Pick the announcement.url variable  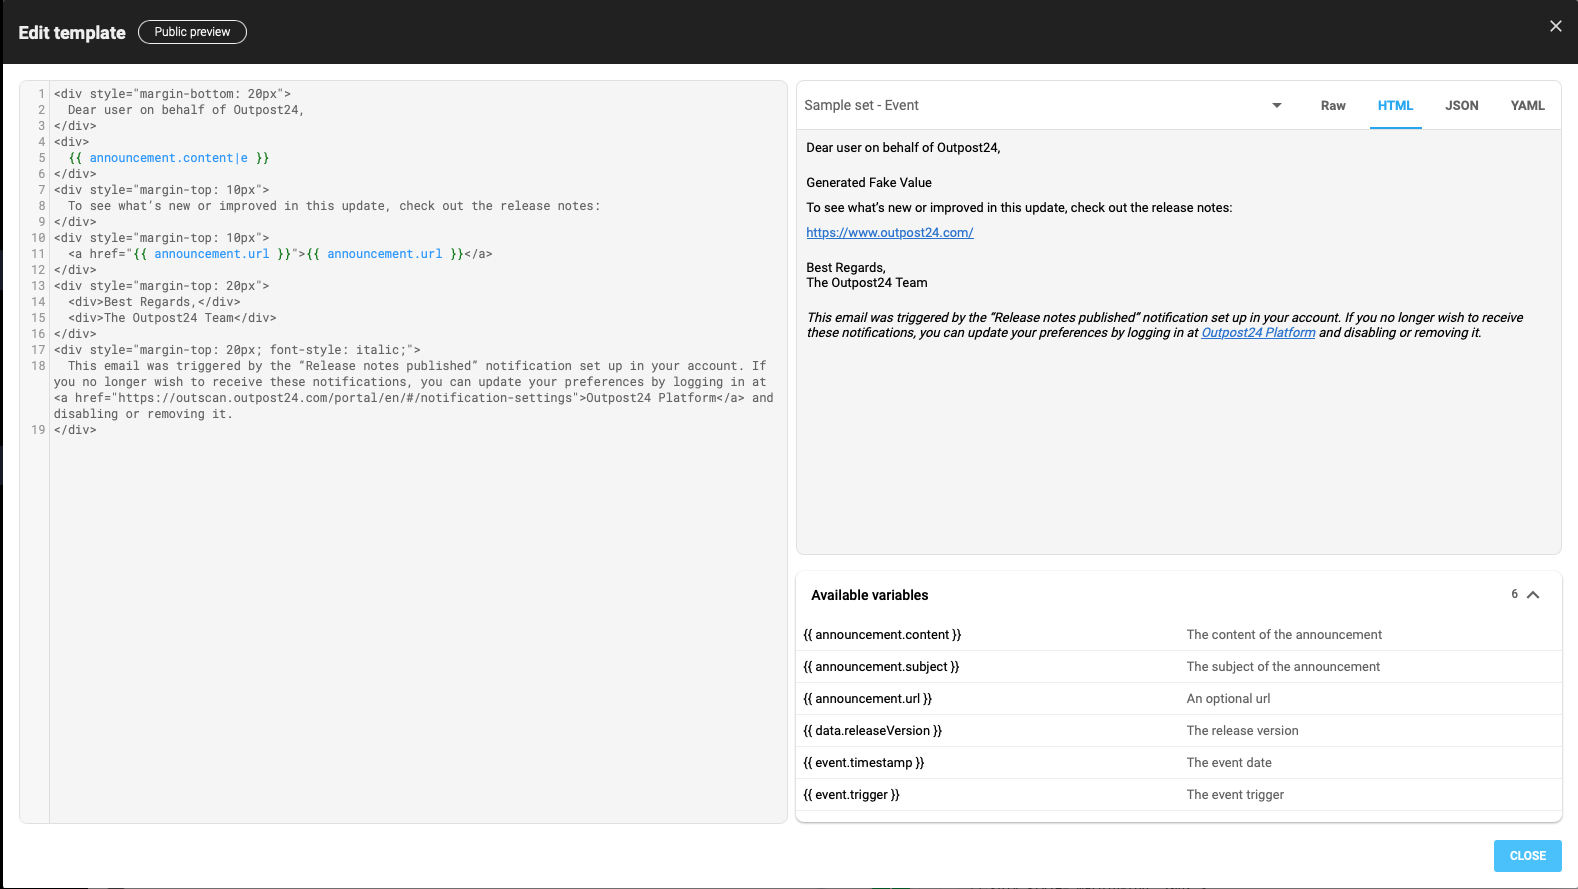pos(867,699)
